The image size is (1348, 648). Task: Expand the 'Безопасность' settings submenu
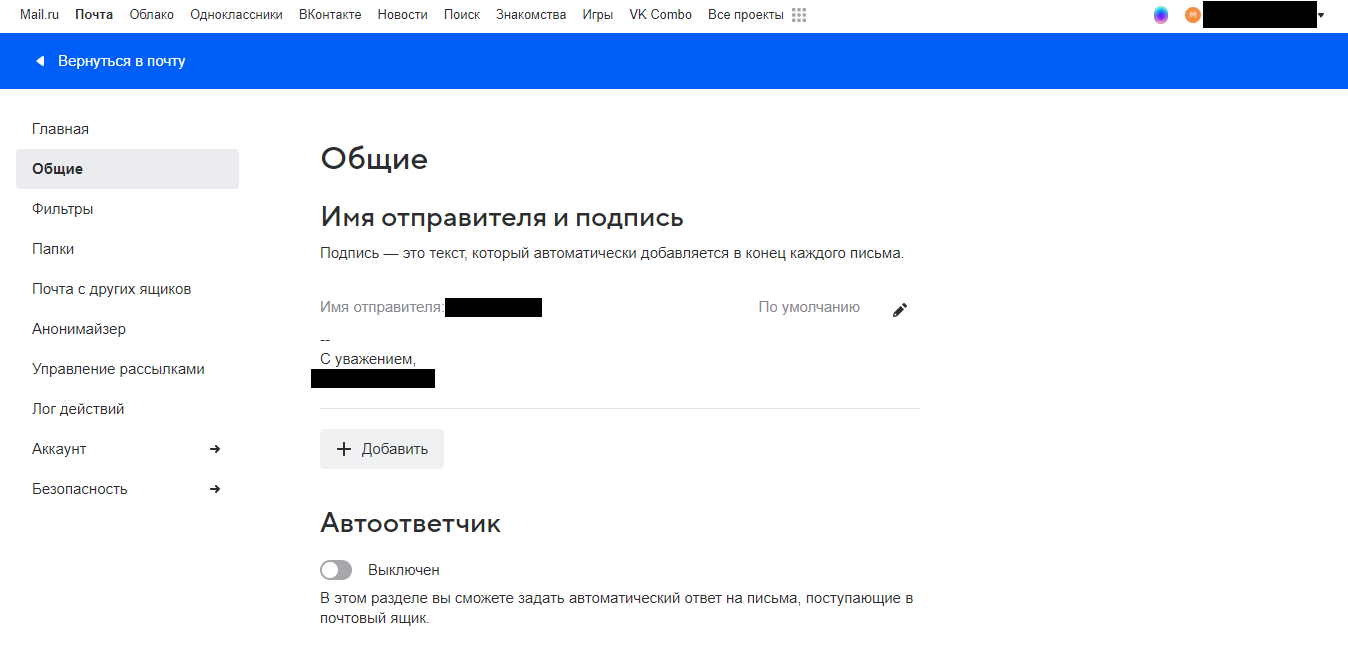point(80,489)
